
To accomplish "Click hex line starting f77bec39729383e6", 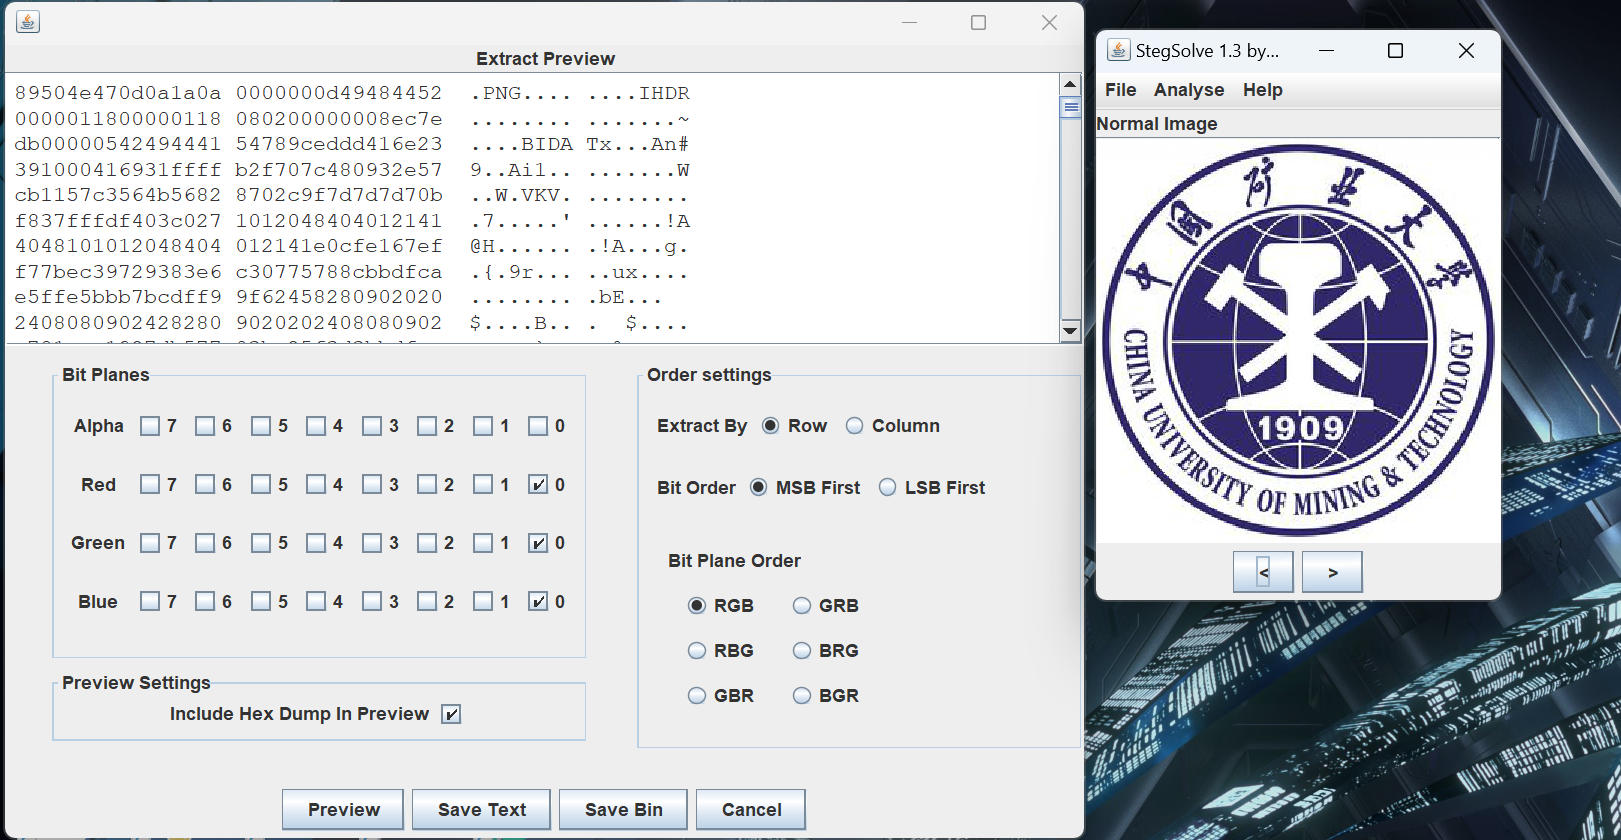I will point(228,272).
